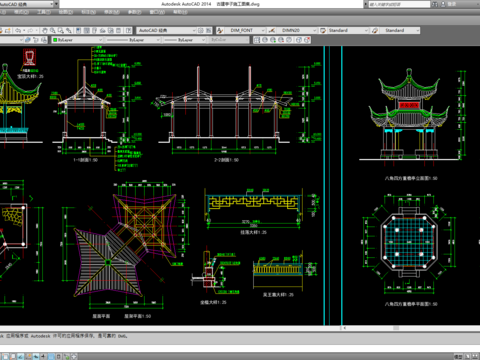This screenshot has height=360, width=480.
Task: Click the Zoom Previous icon
Action: point(69,30)
